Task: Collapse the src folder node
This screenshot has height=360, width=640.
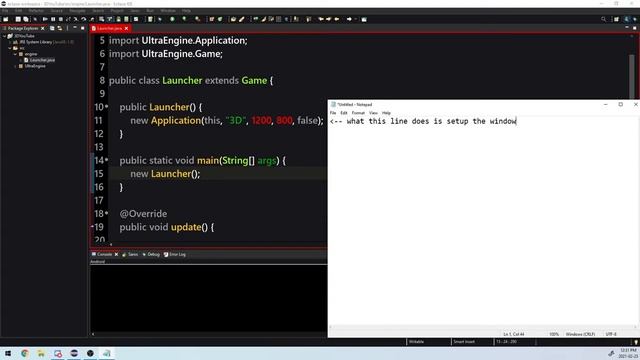Action: [10, 48]
